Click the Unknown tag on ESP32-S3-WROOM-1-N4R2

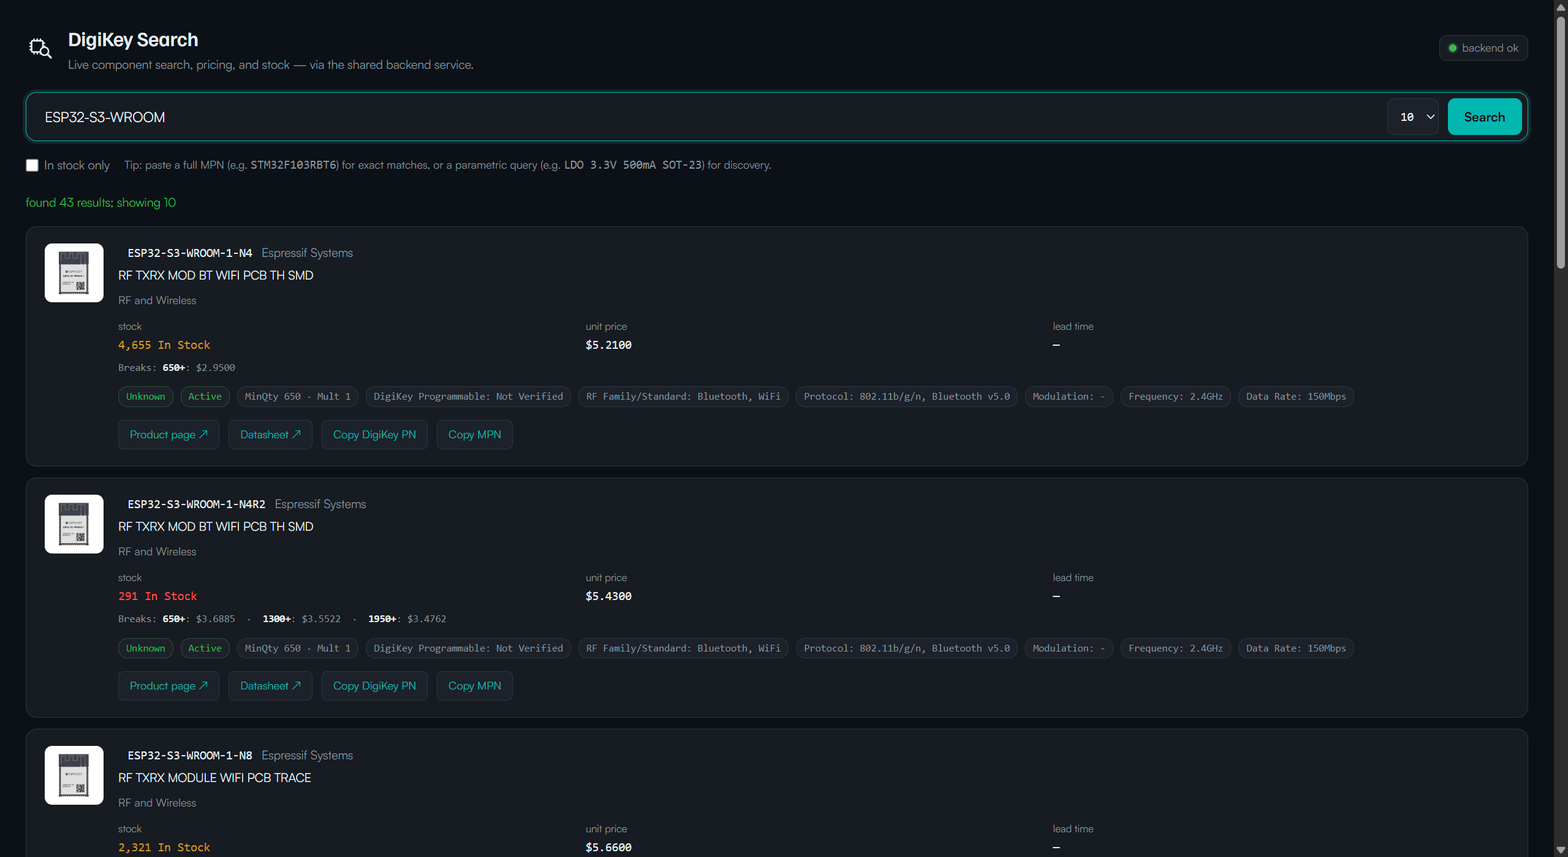coord(145,648)
